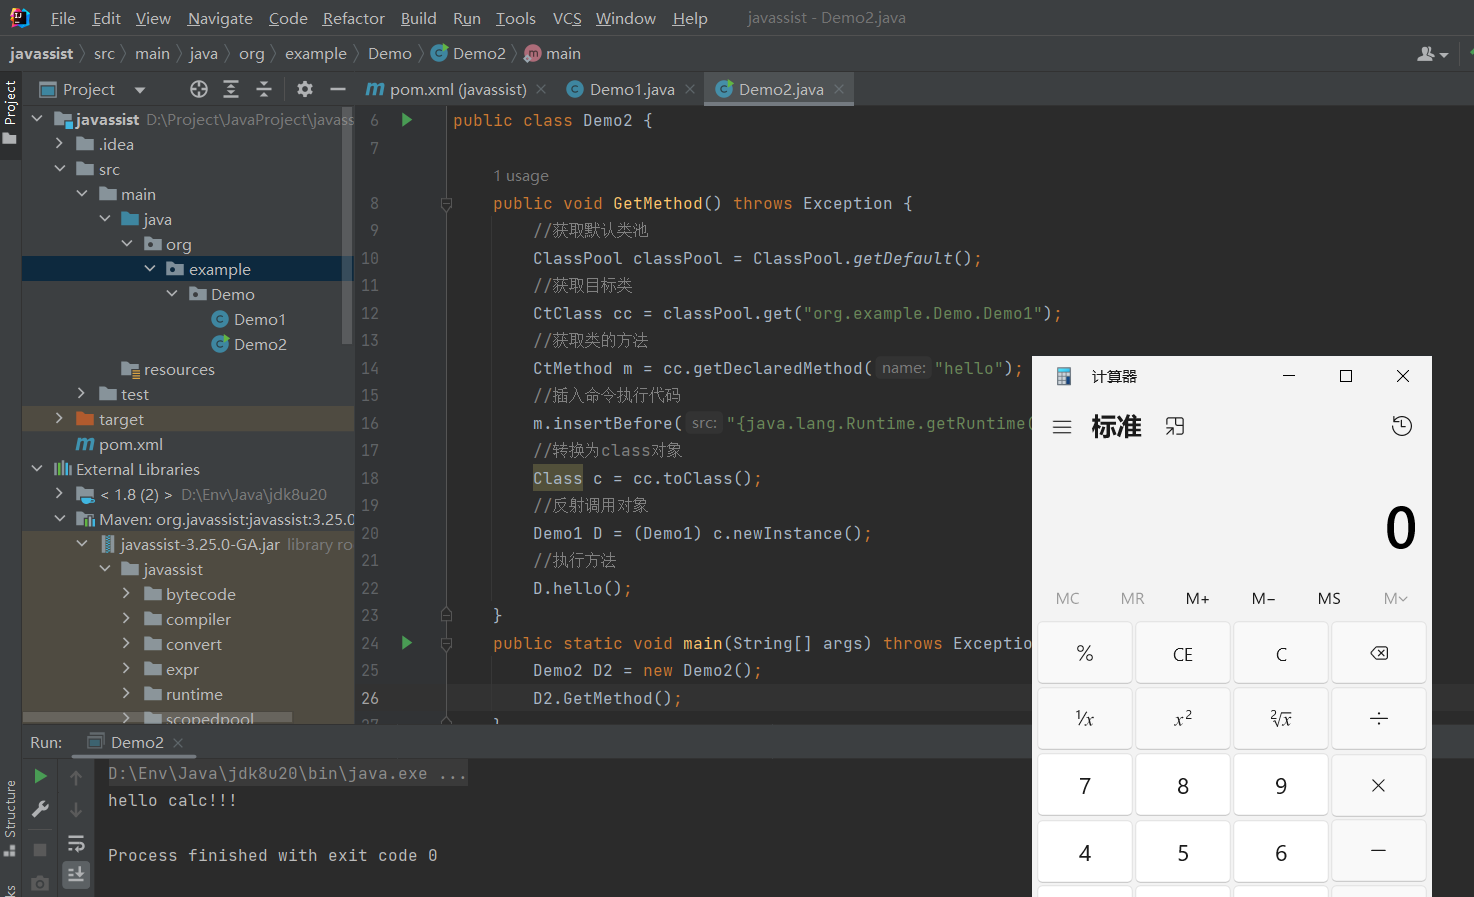
Task: Click the collapse all icon in Project panel
Action: coord(264,89)
